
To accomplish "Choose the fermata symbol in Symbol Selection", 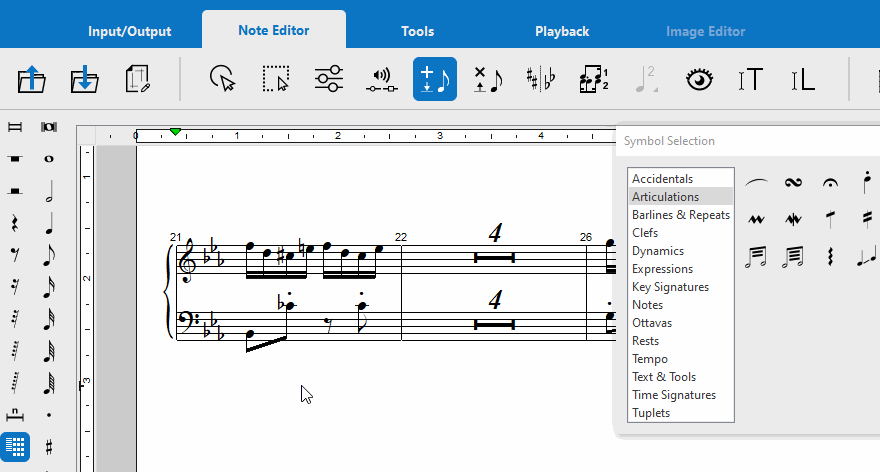I will click(x=829, y=182).
